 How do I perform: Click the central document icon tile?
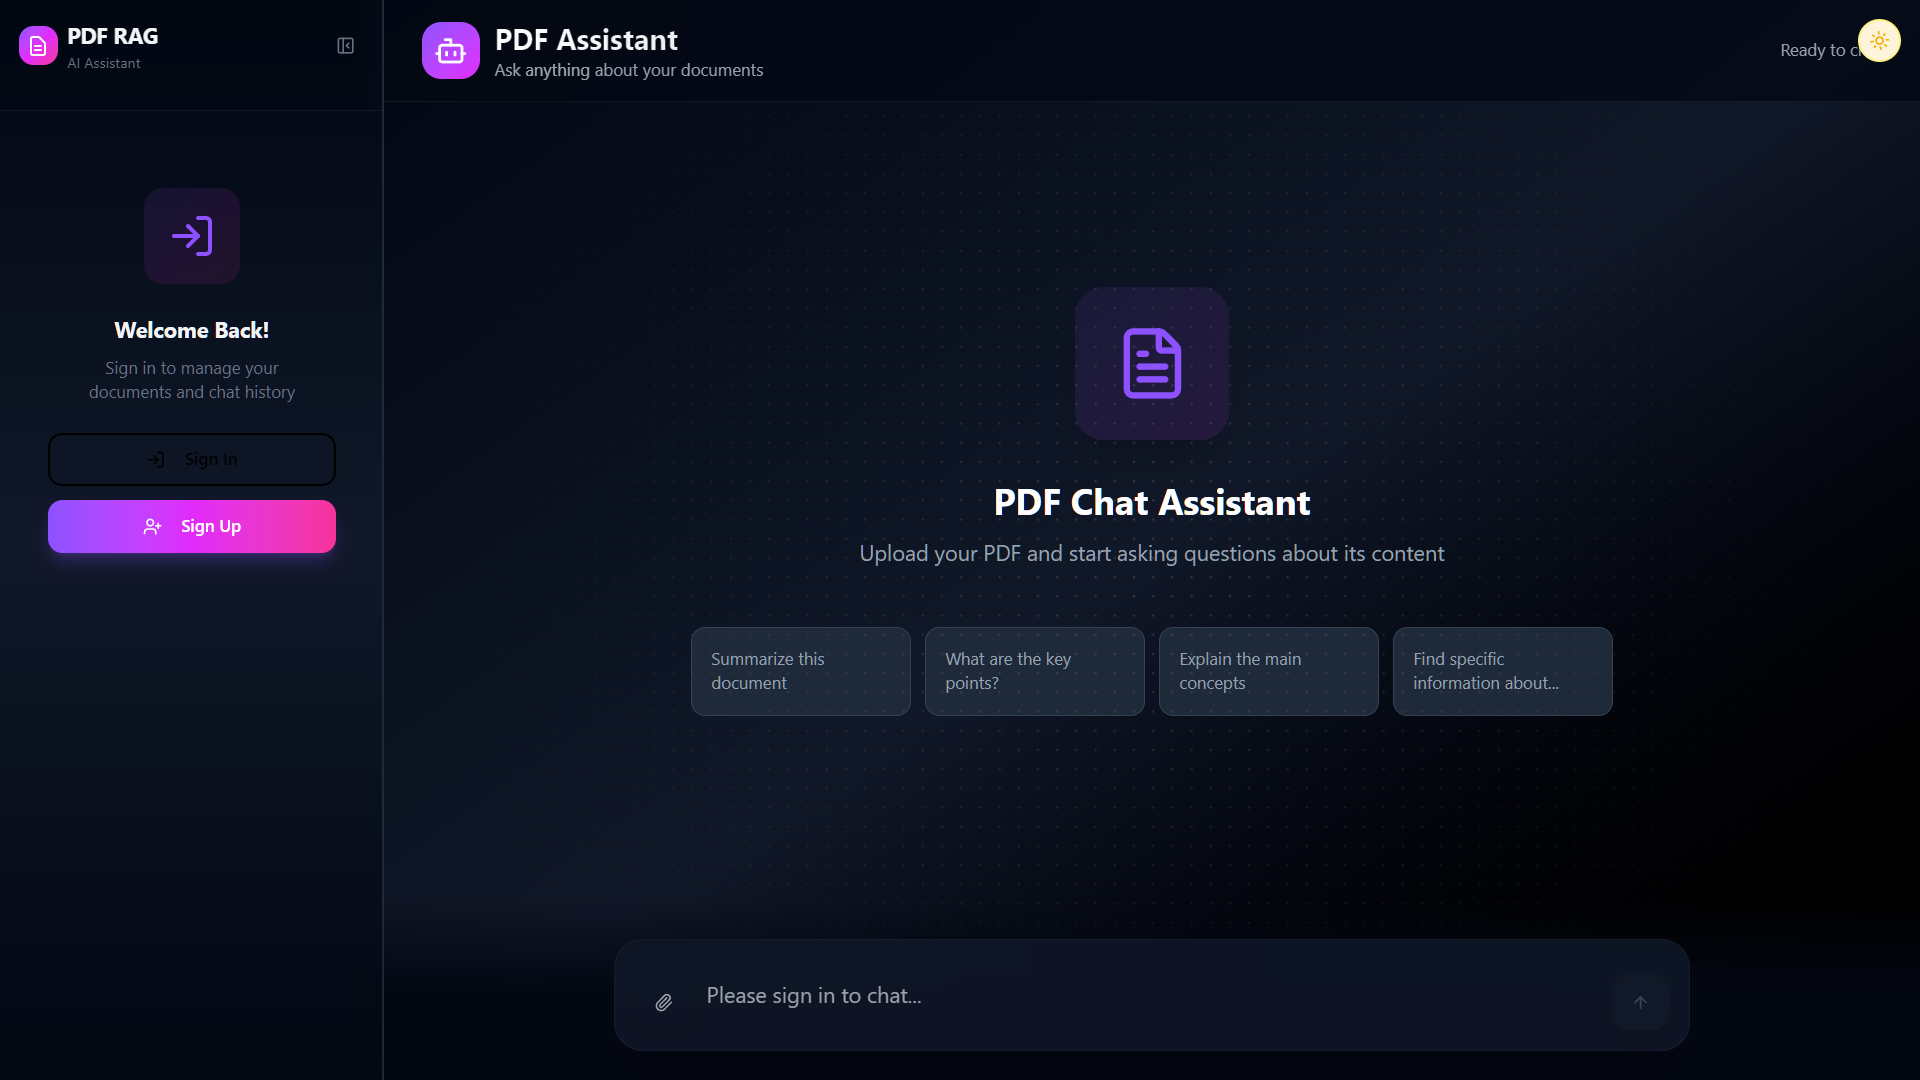pos(1152,363)
